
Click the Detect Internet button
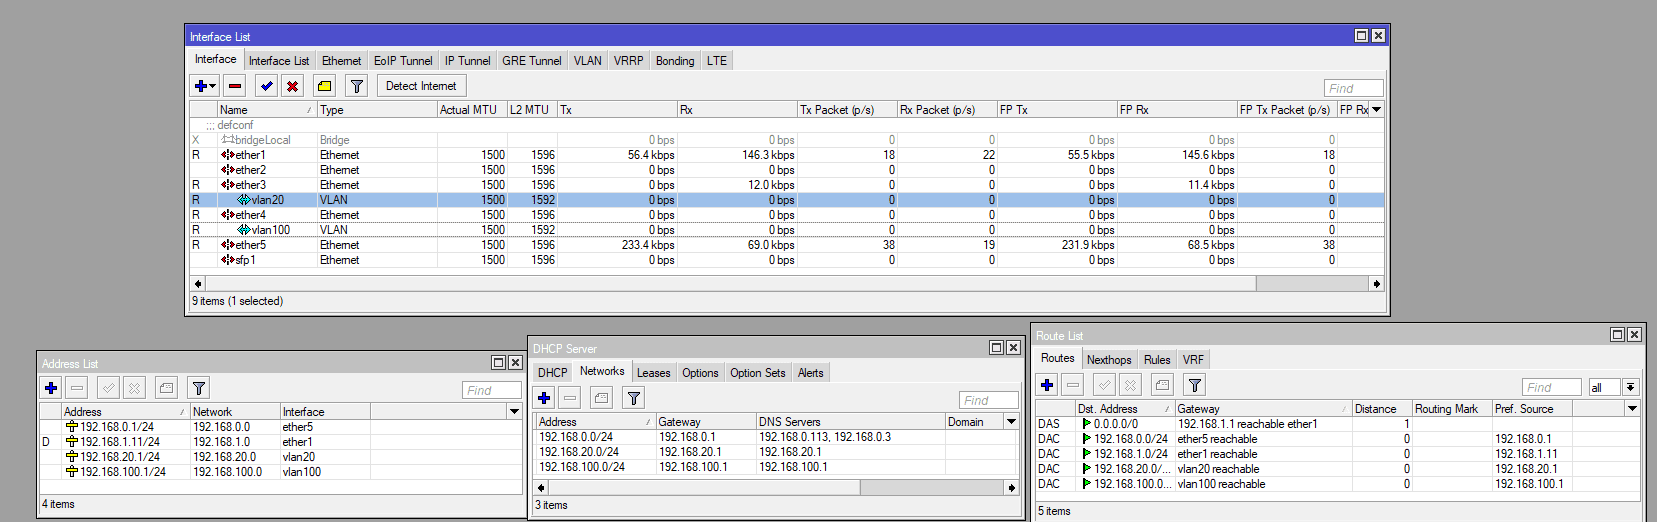pyautogui.click(x=421, y=86)
